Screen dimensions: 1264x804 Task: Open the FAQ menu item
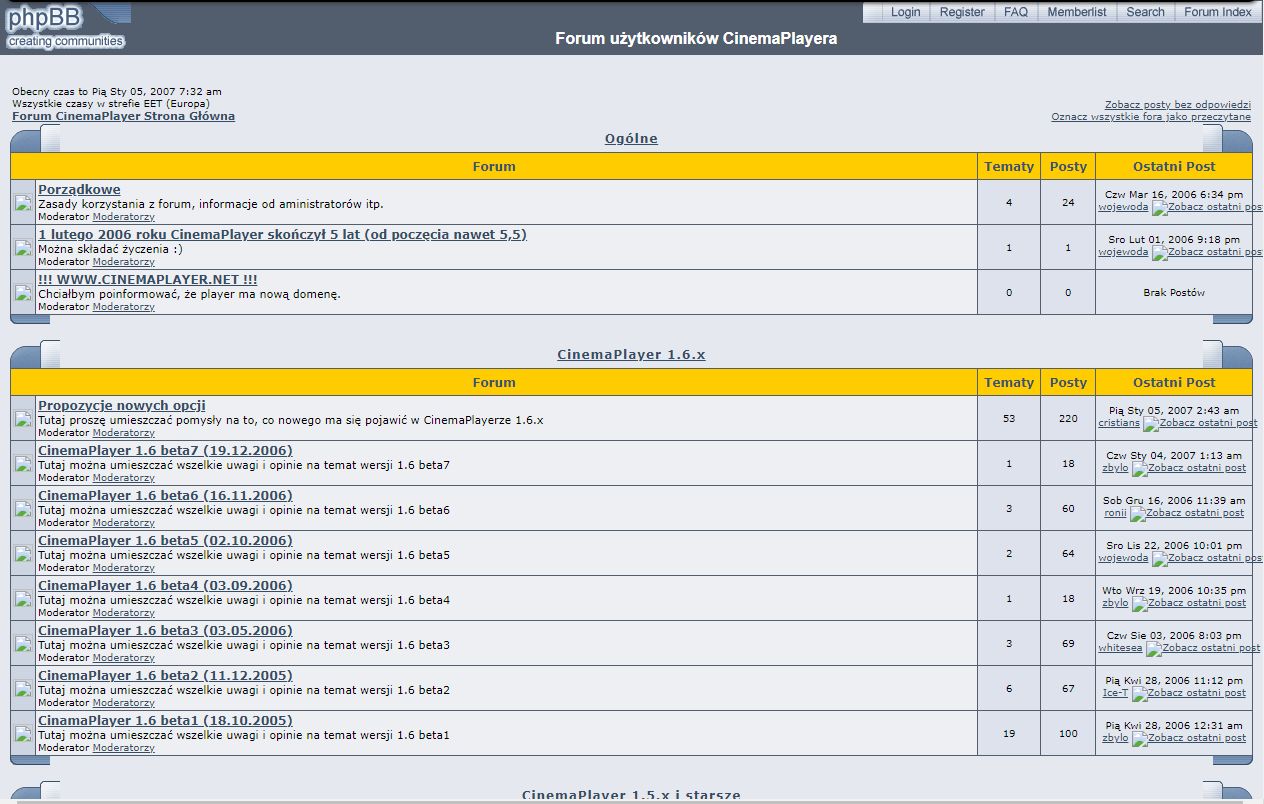point(1016,12)
